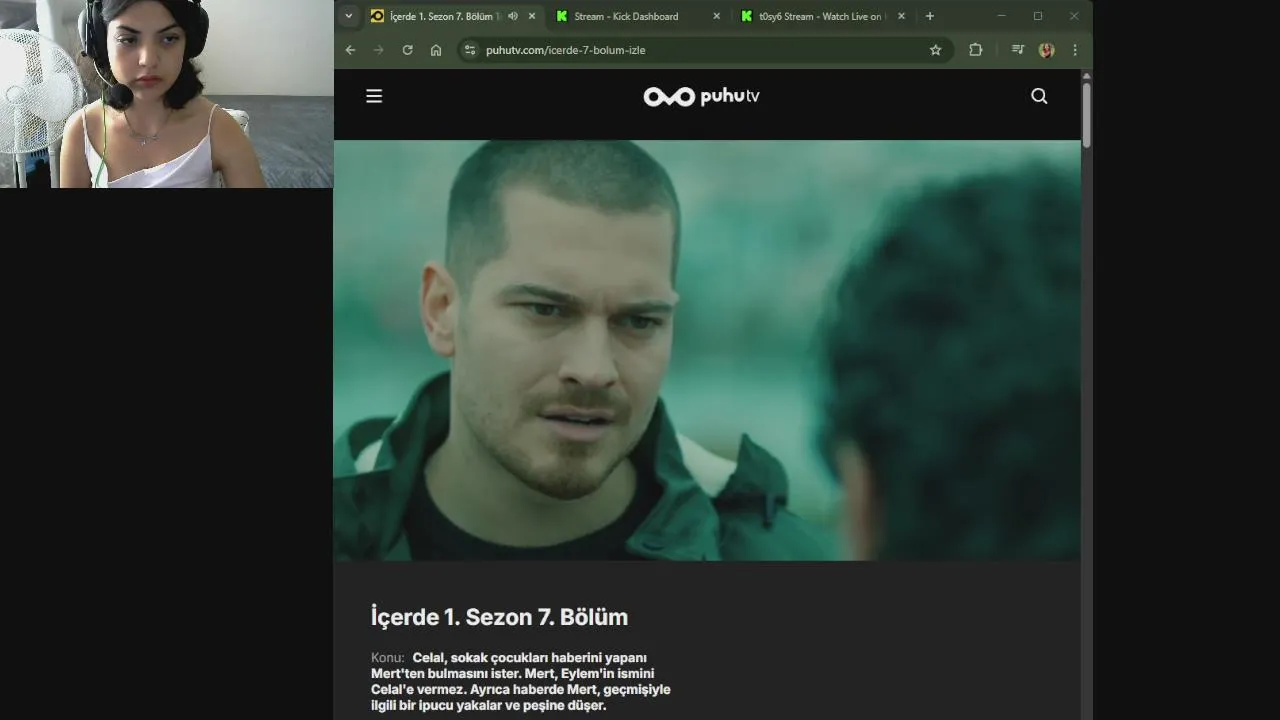Viewport: 1280px width, 720px height.
Task: Go back with browser back arrow
Action: coord(350,50)
